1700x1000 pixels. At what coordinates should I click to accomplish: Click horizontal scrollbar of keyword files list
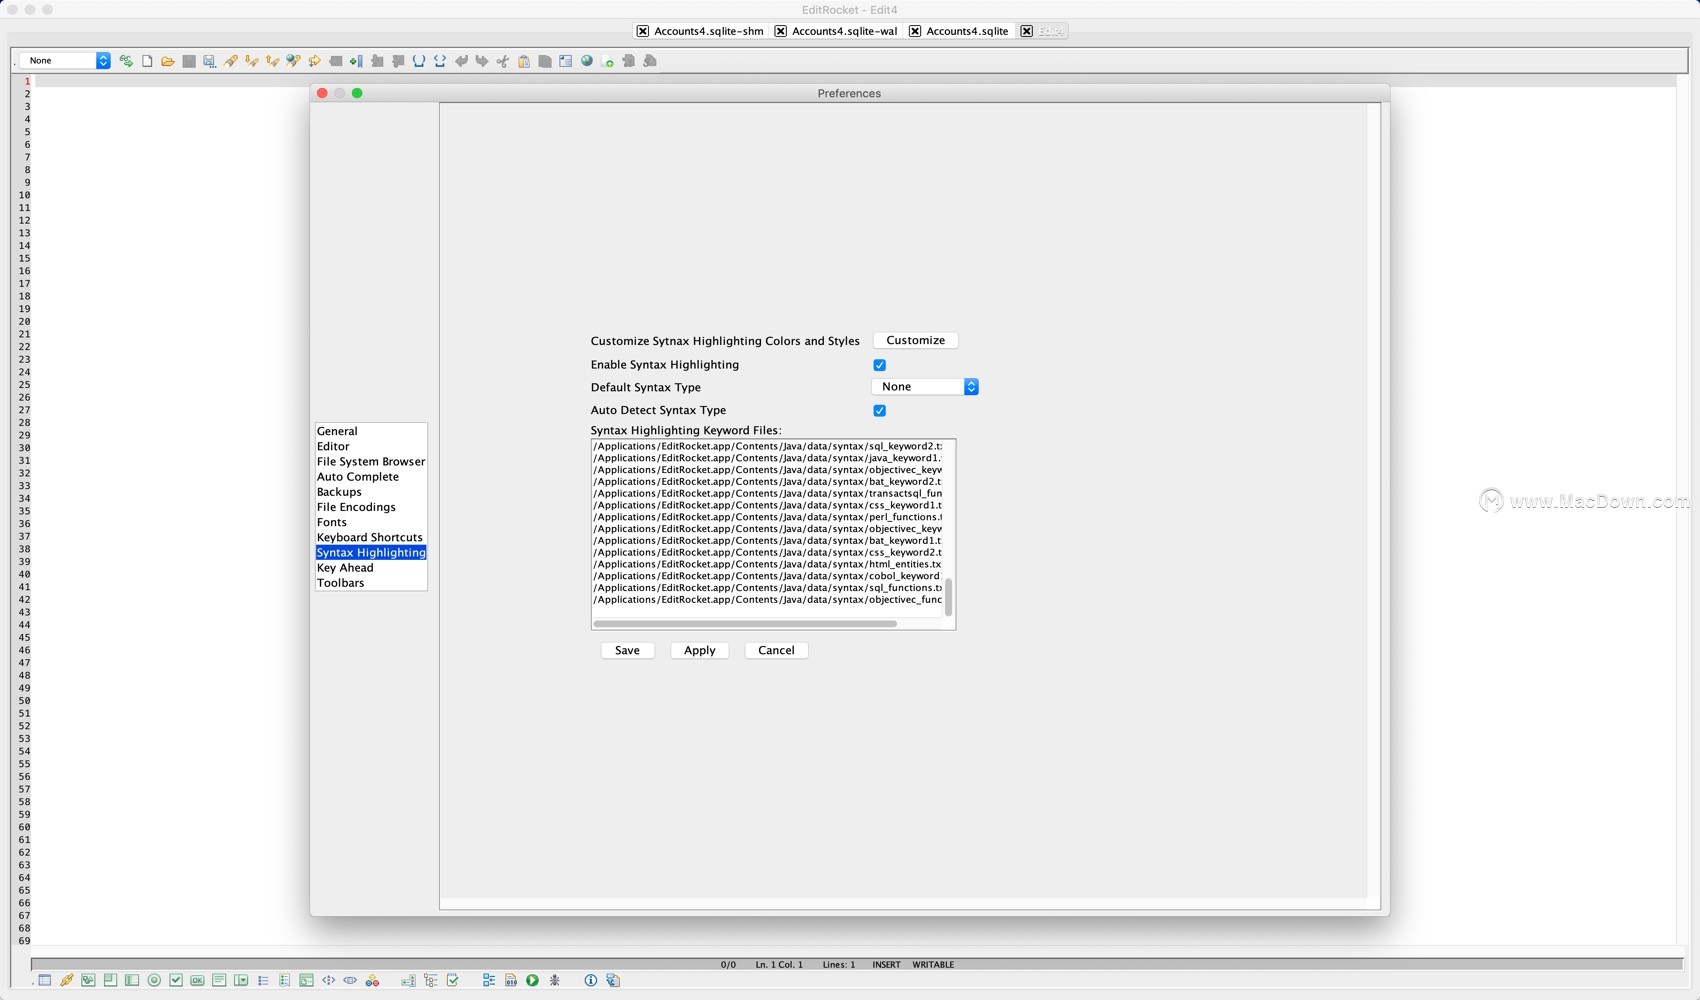745,624
